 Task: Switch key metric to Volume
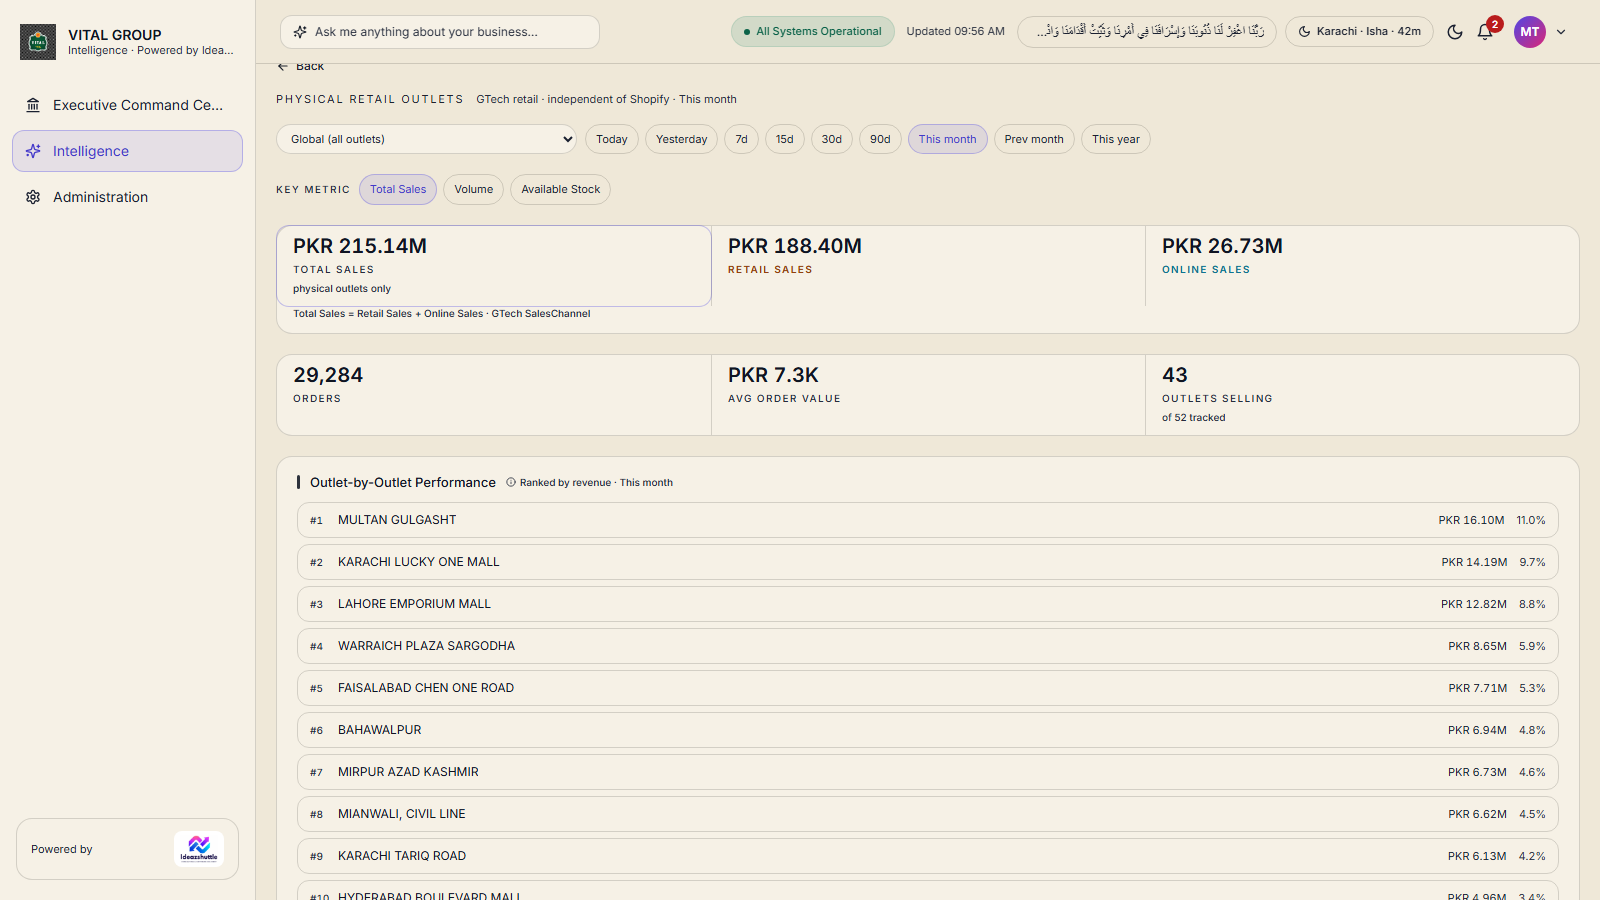point(474,189)
